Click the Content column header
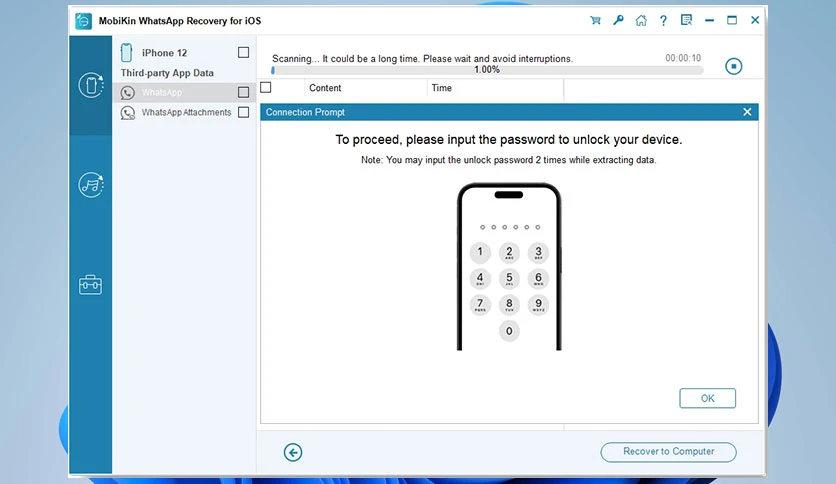The height and width of the screenshot is (484, 836). [x=325, y=88]
